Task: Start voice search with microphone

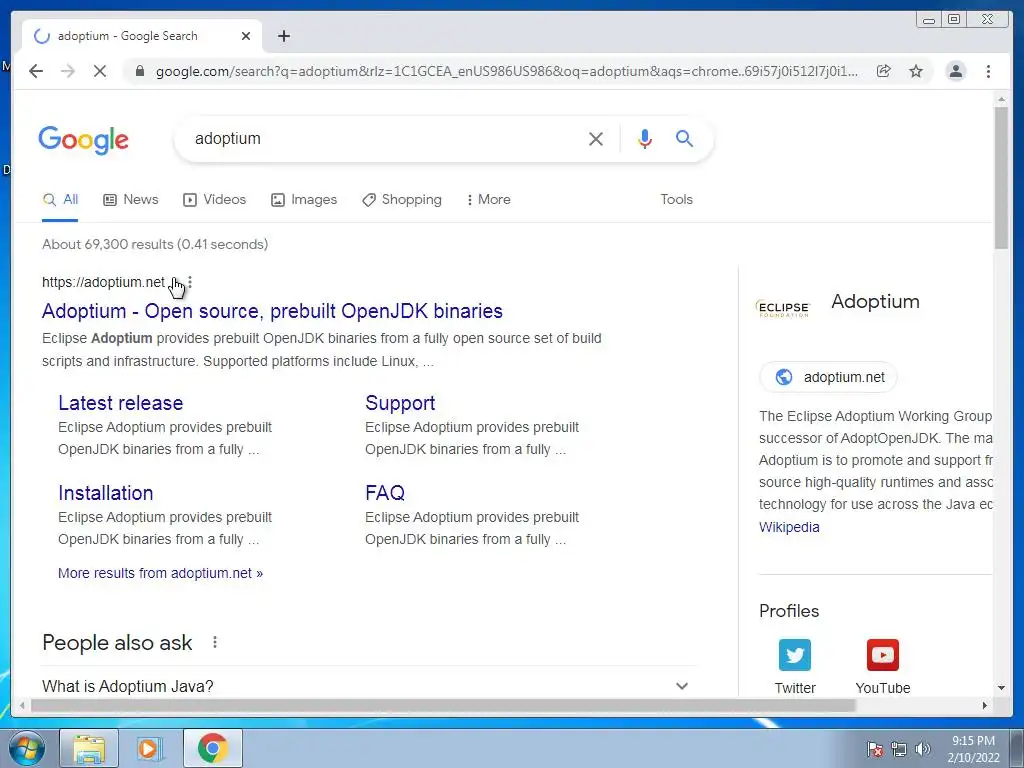Action: click(645, 138)
